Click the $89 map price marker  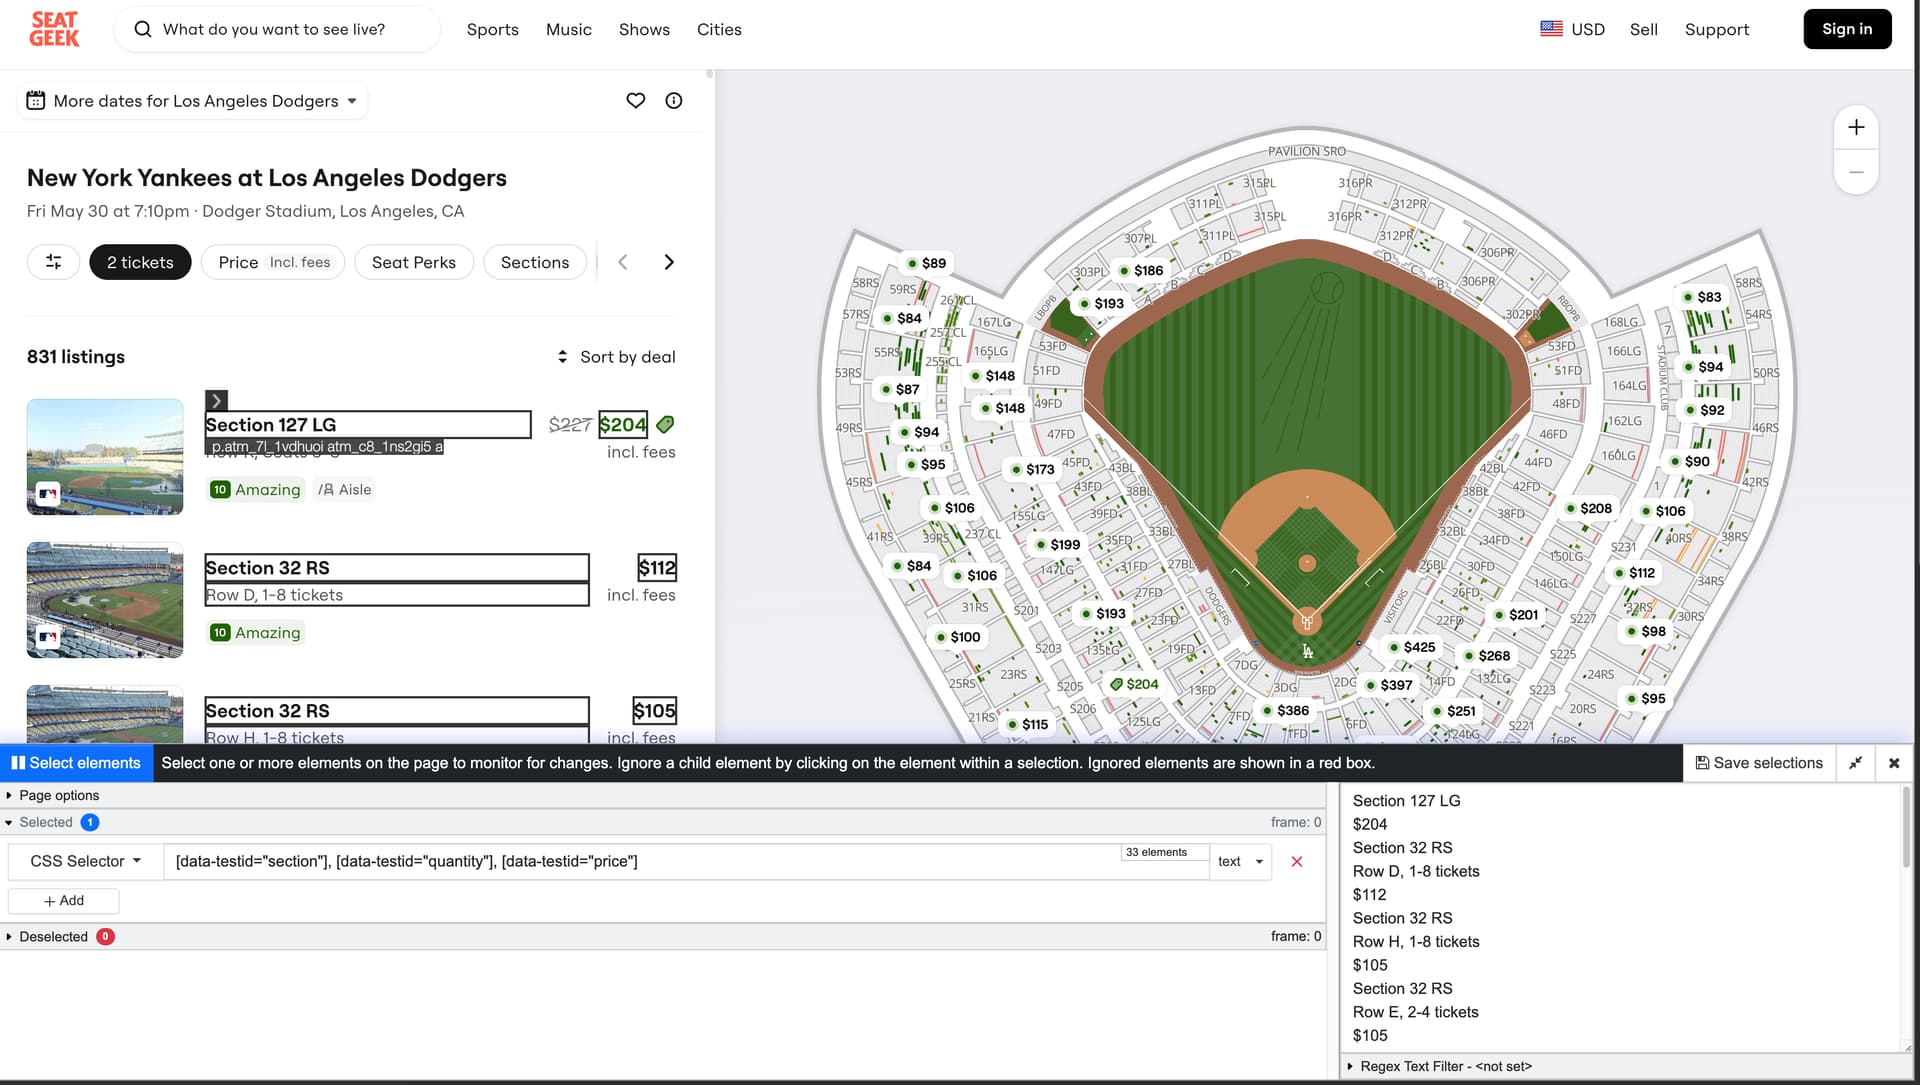point(925,263)
